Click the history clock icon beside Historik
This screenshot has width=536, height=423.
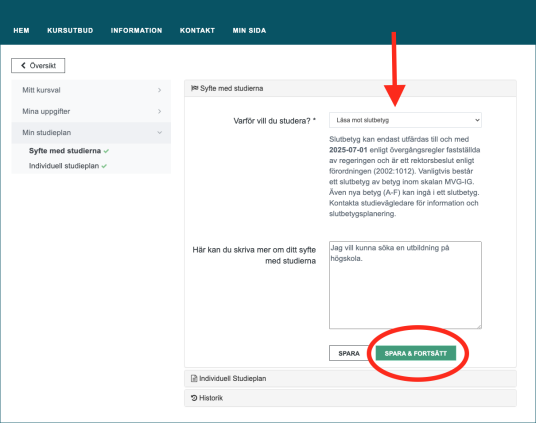194,398
